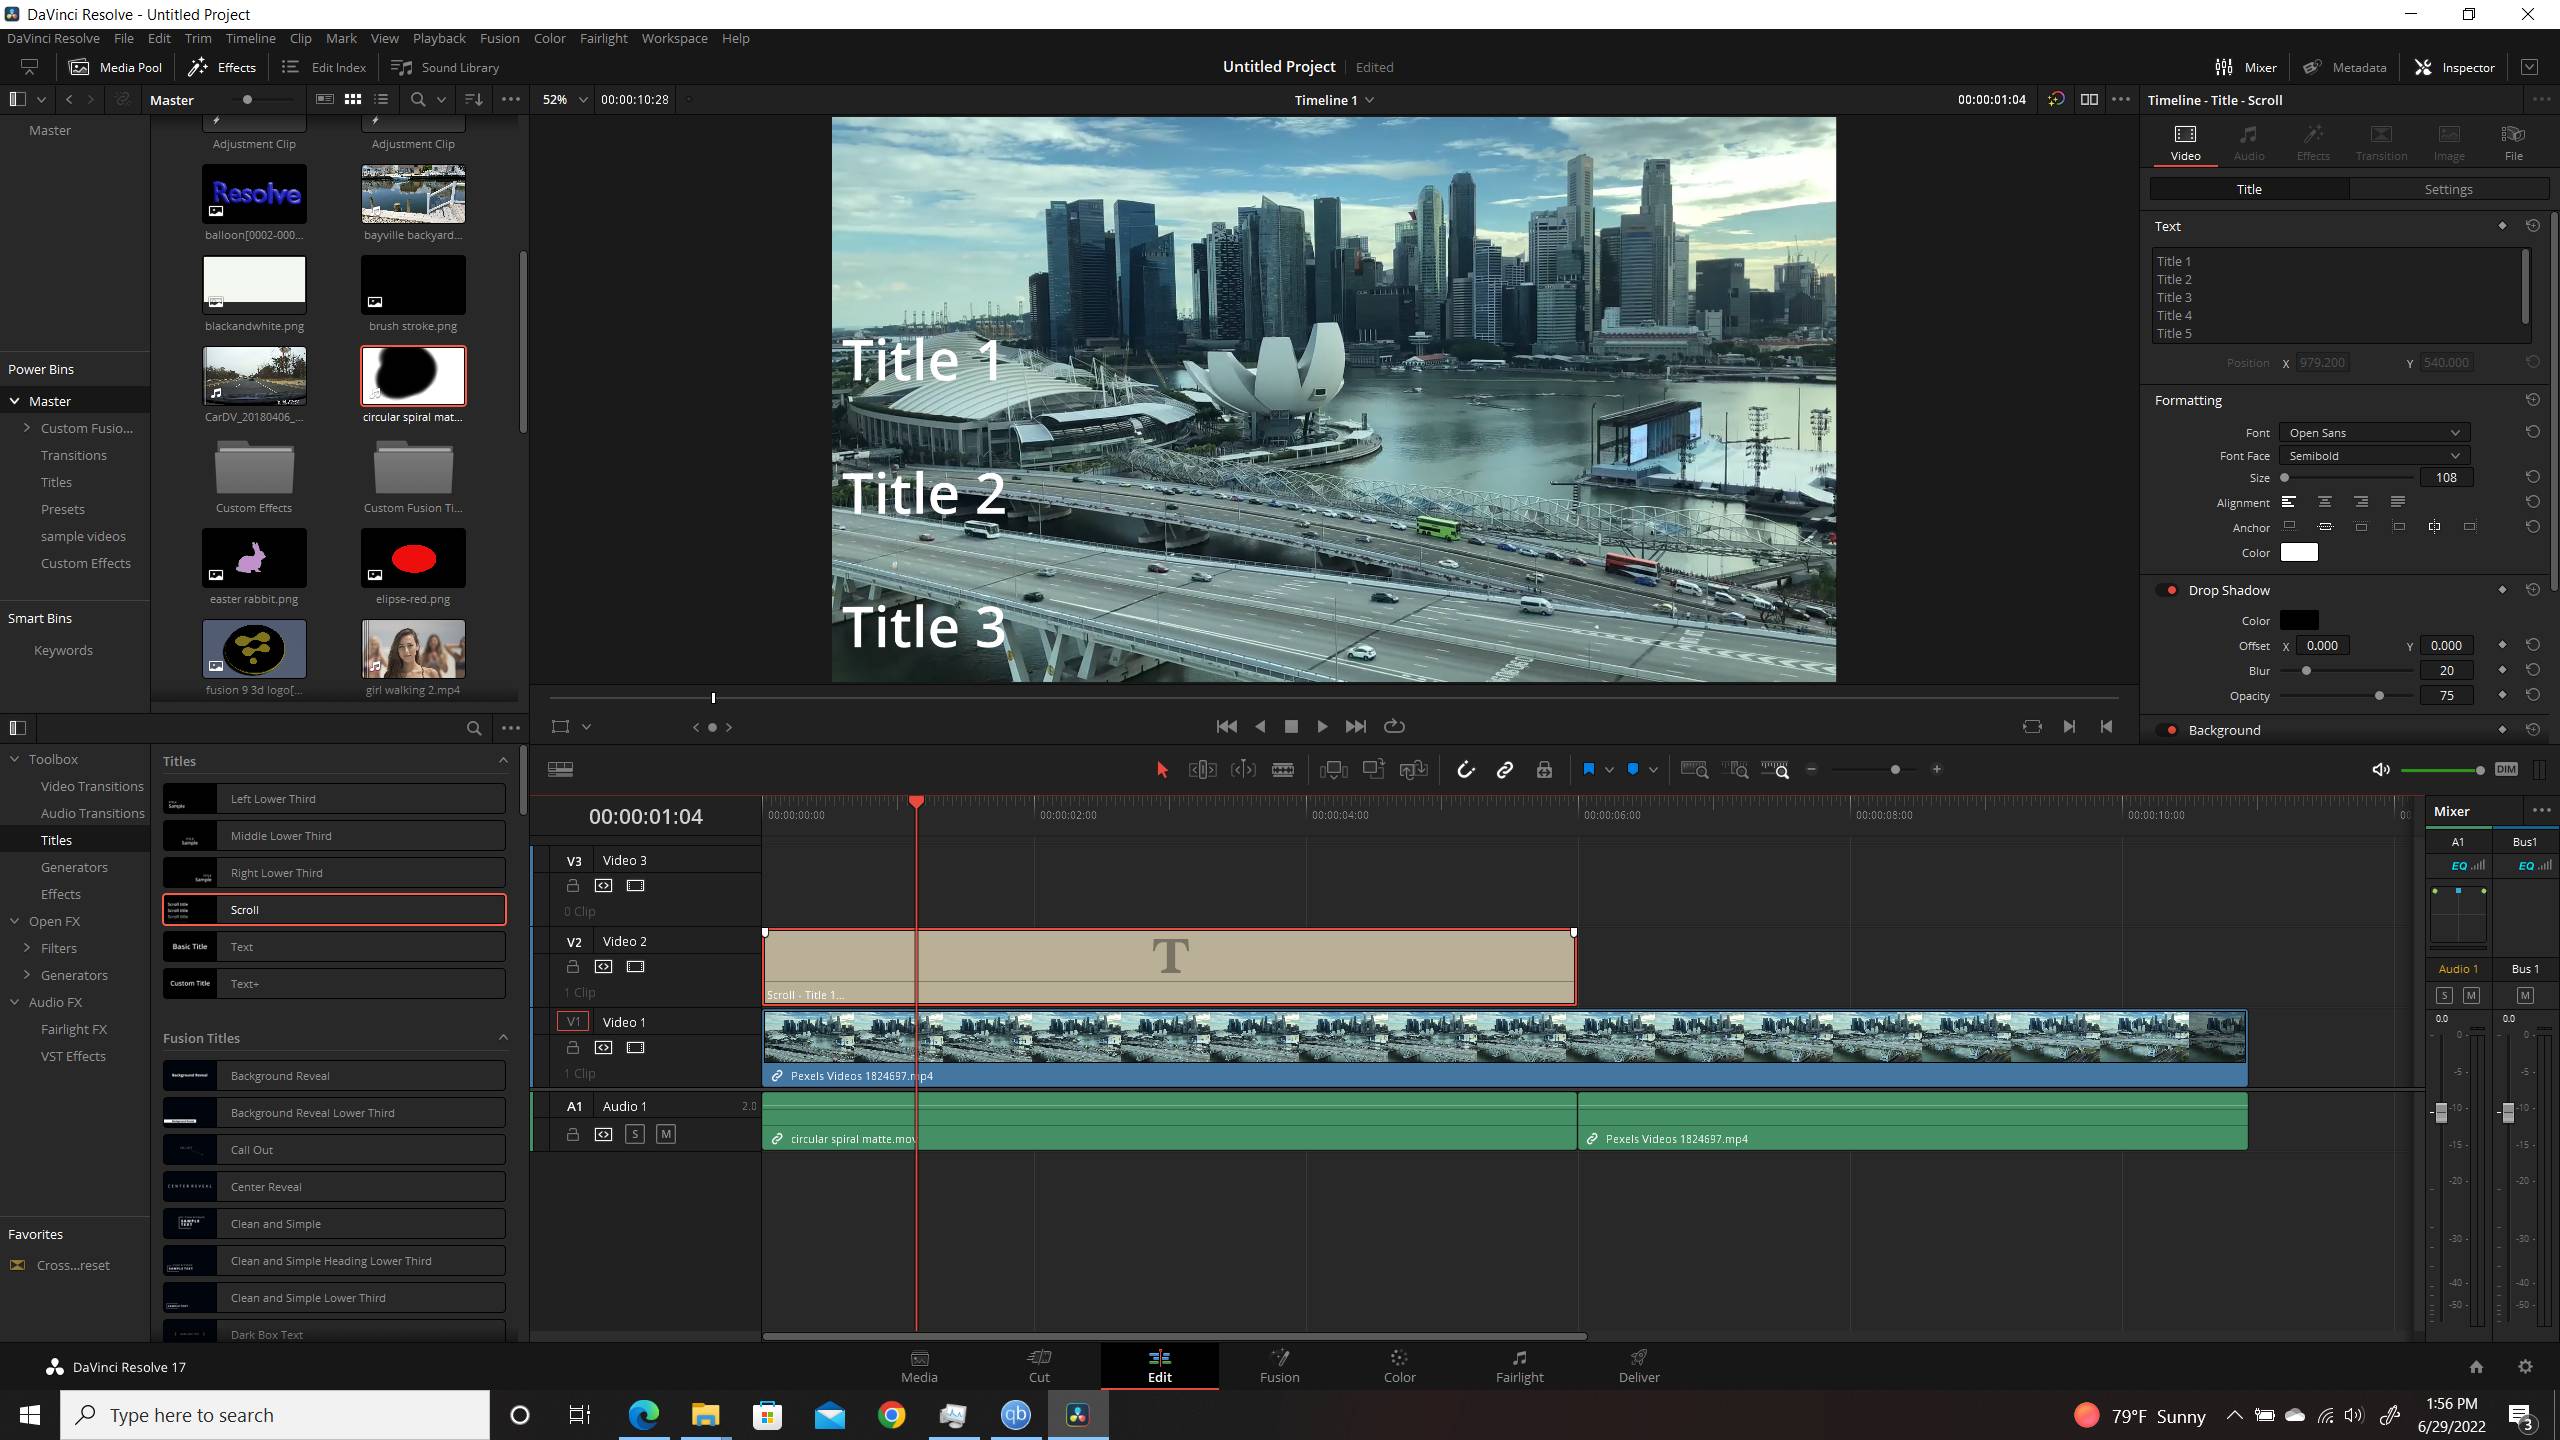Adjust Drop Shadow Opacity slider
2560x1440 pixels.
tap(2379, 696)
